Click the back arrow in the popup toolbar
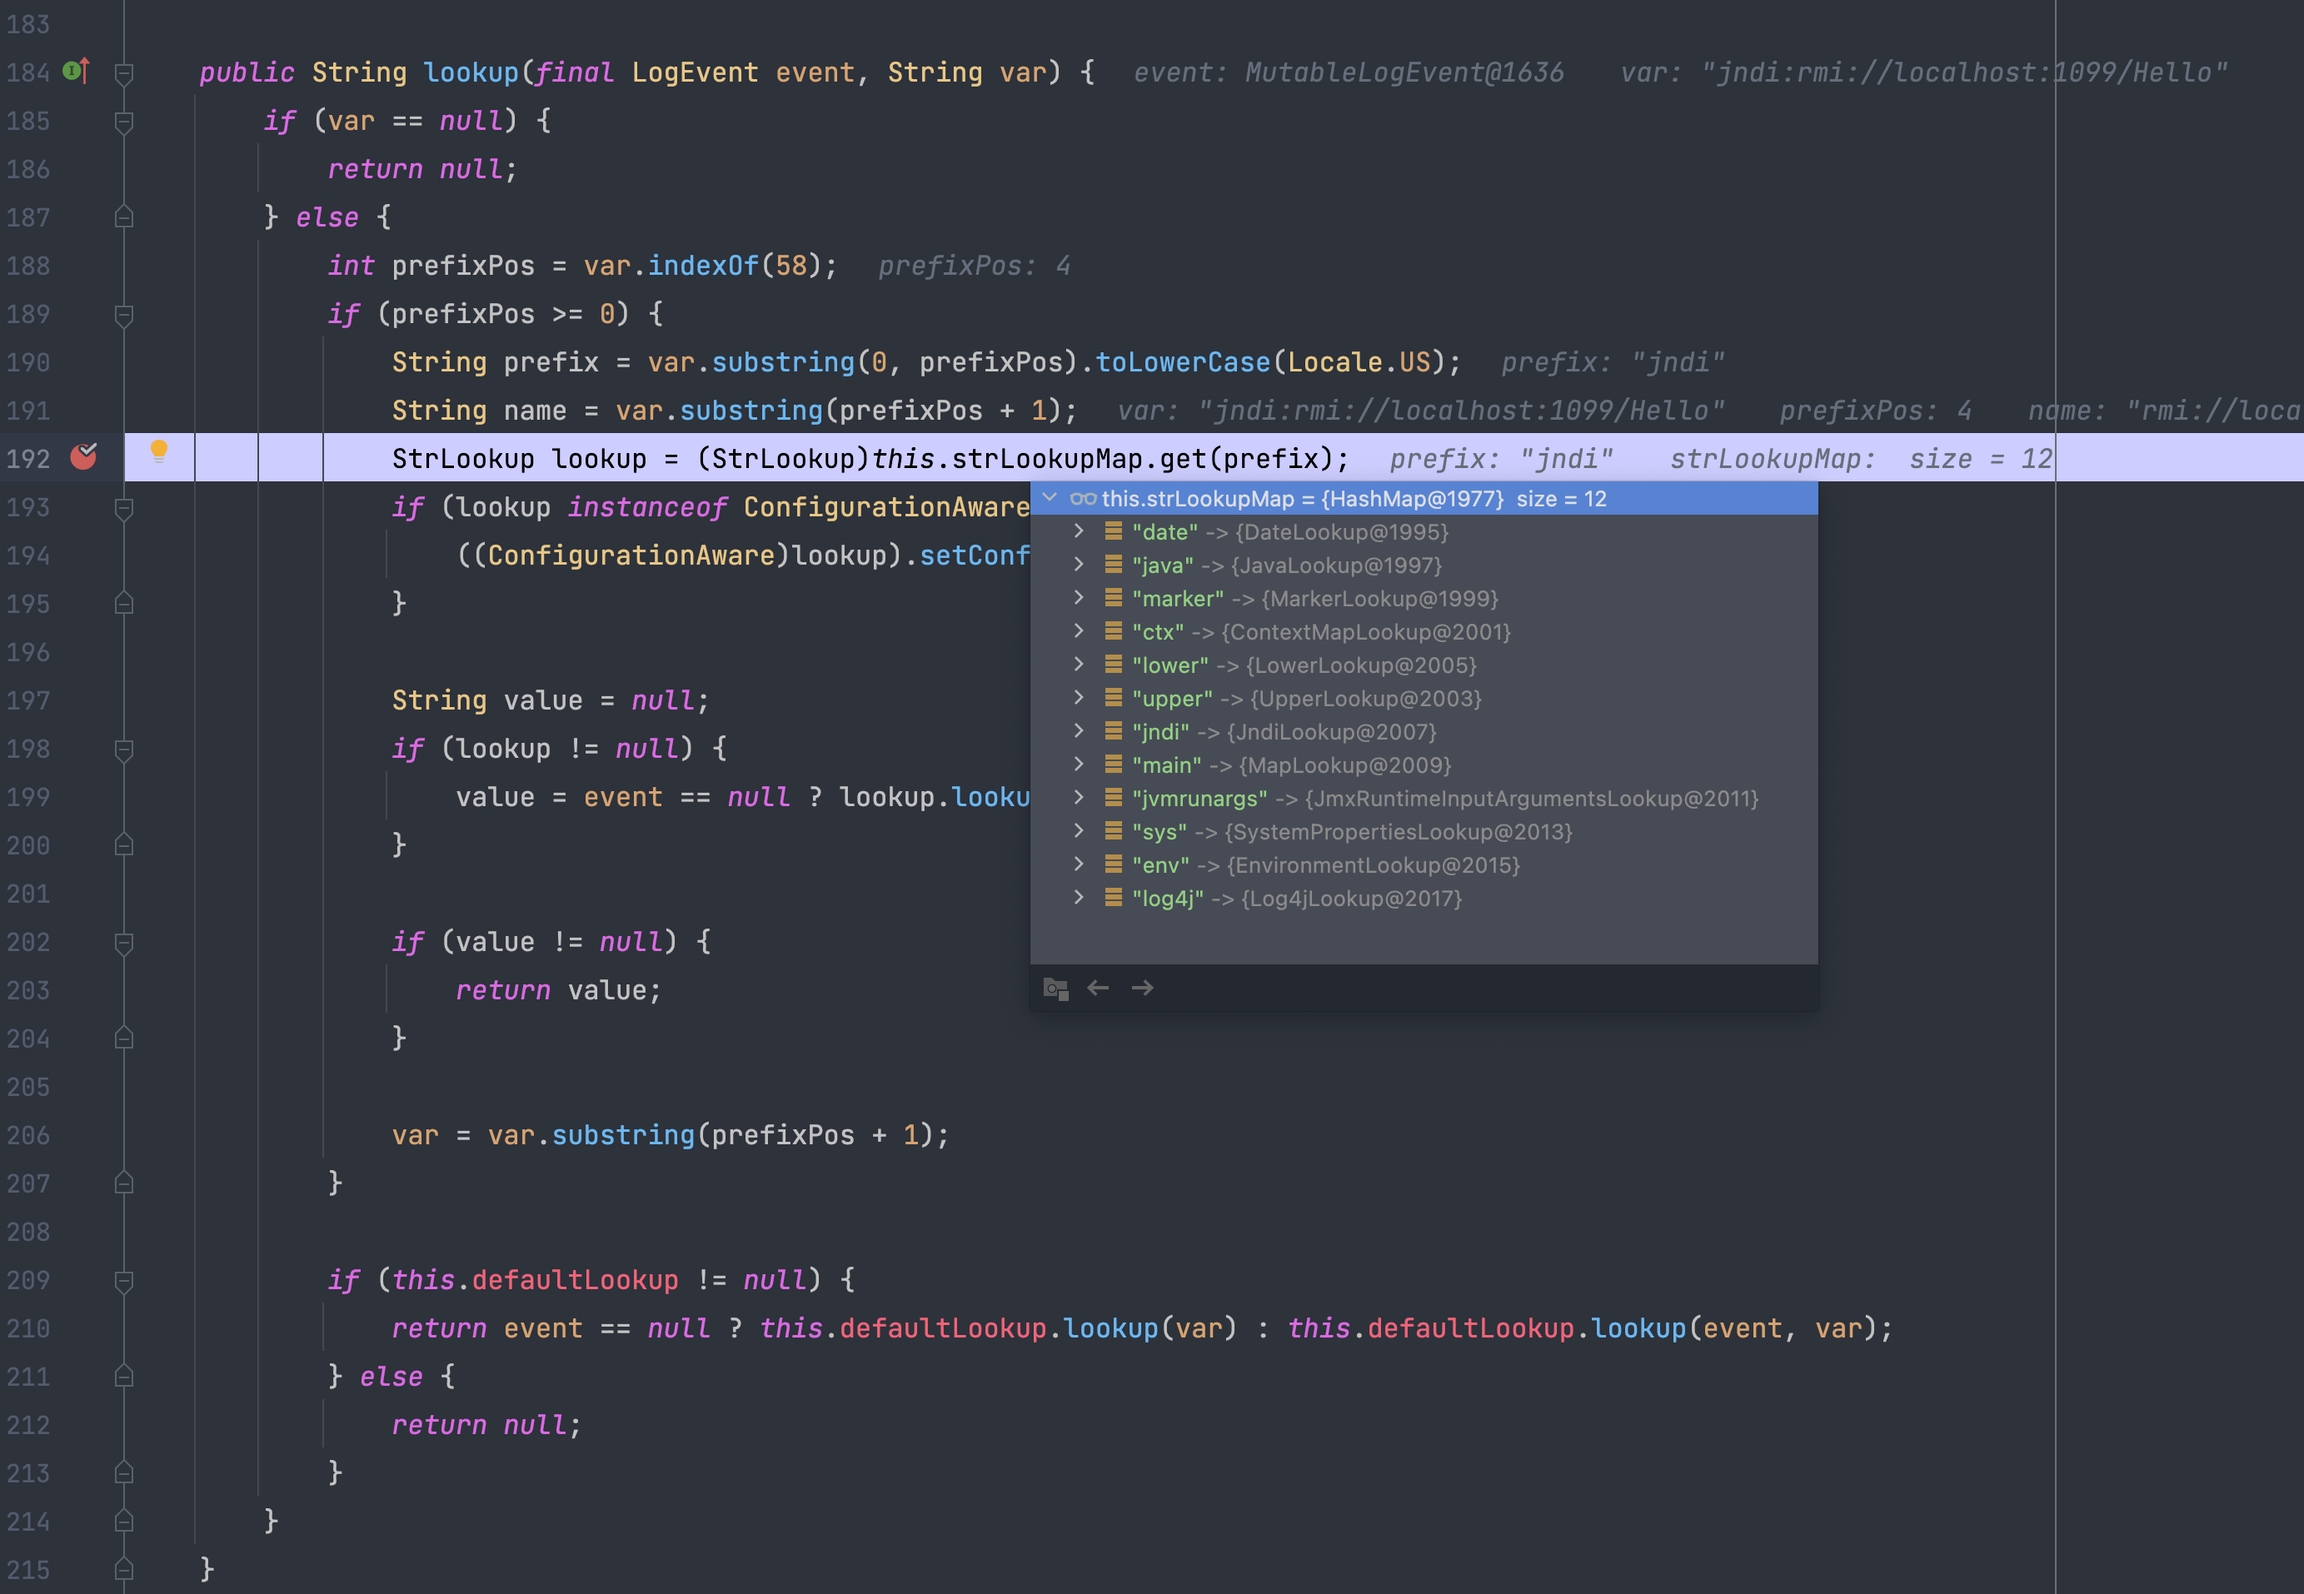The width and height of the screenshot is (2304, 1594). click(x=1098, y=988)
